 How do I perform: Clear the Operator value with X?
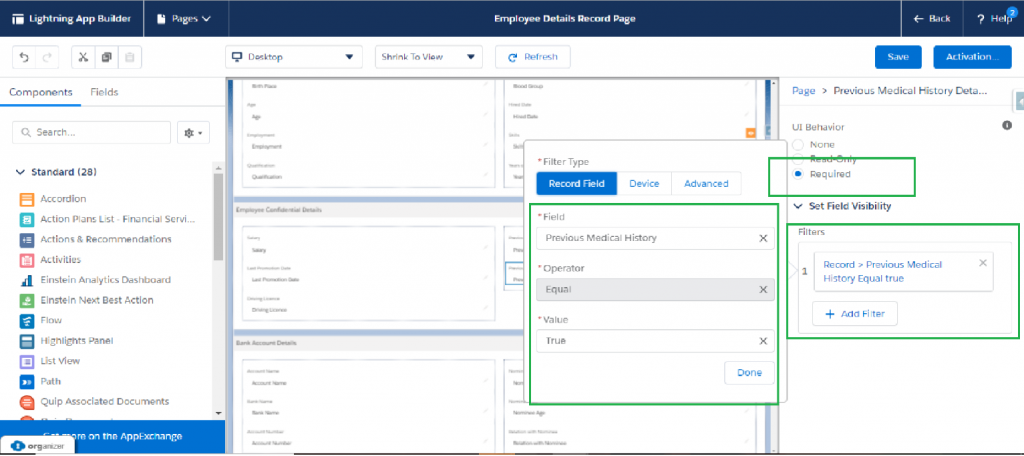point(763,289)
